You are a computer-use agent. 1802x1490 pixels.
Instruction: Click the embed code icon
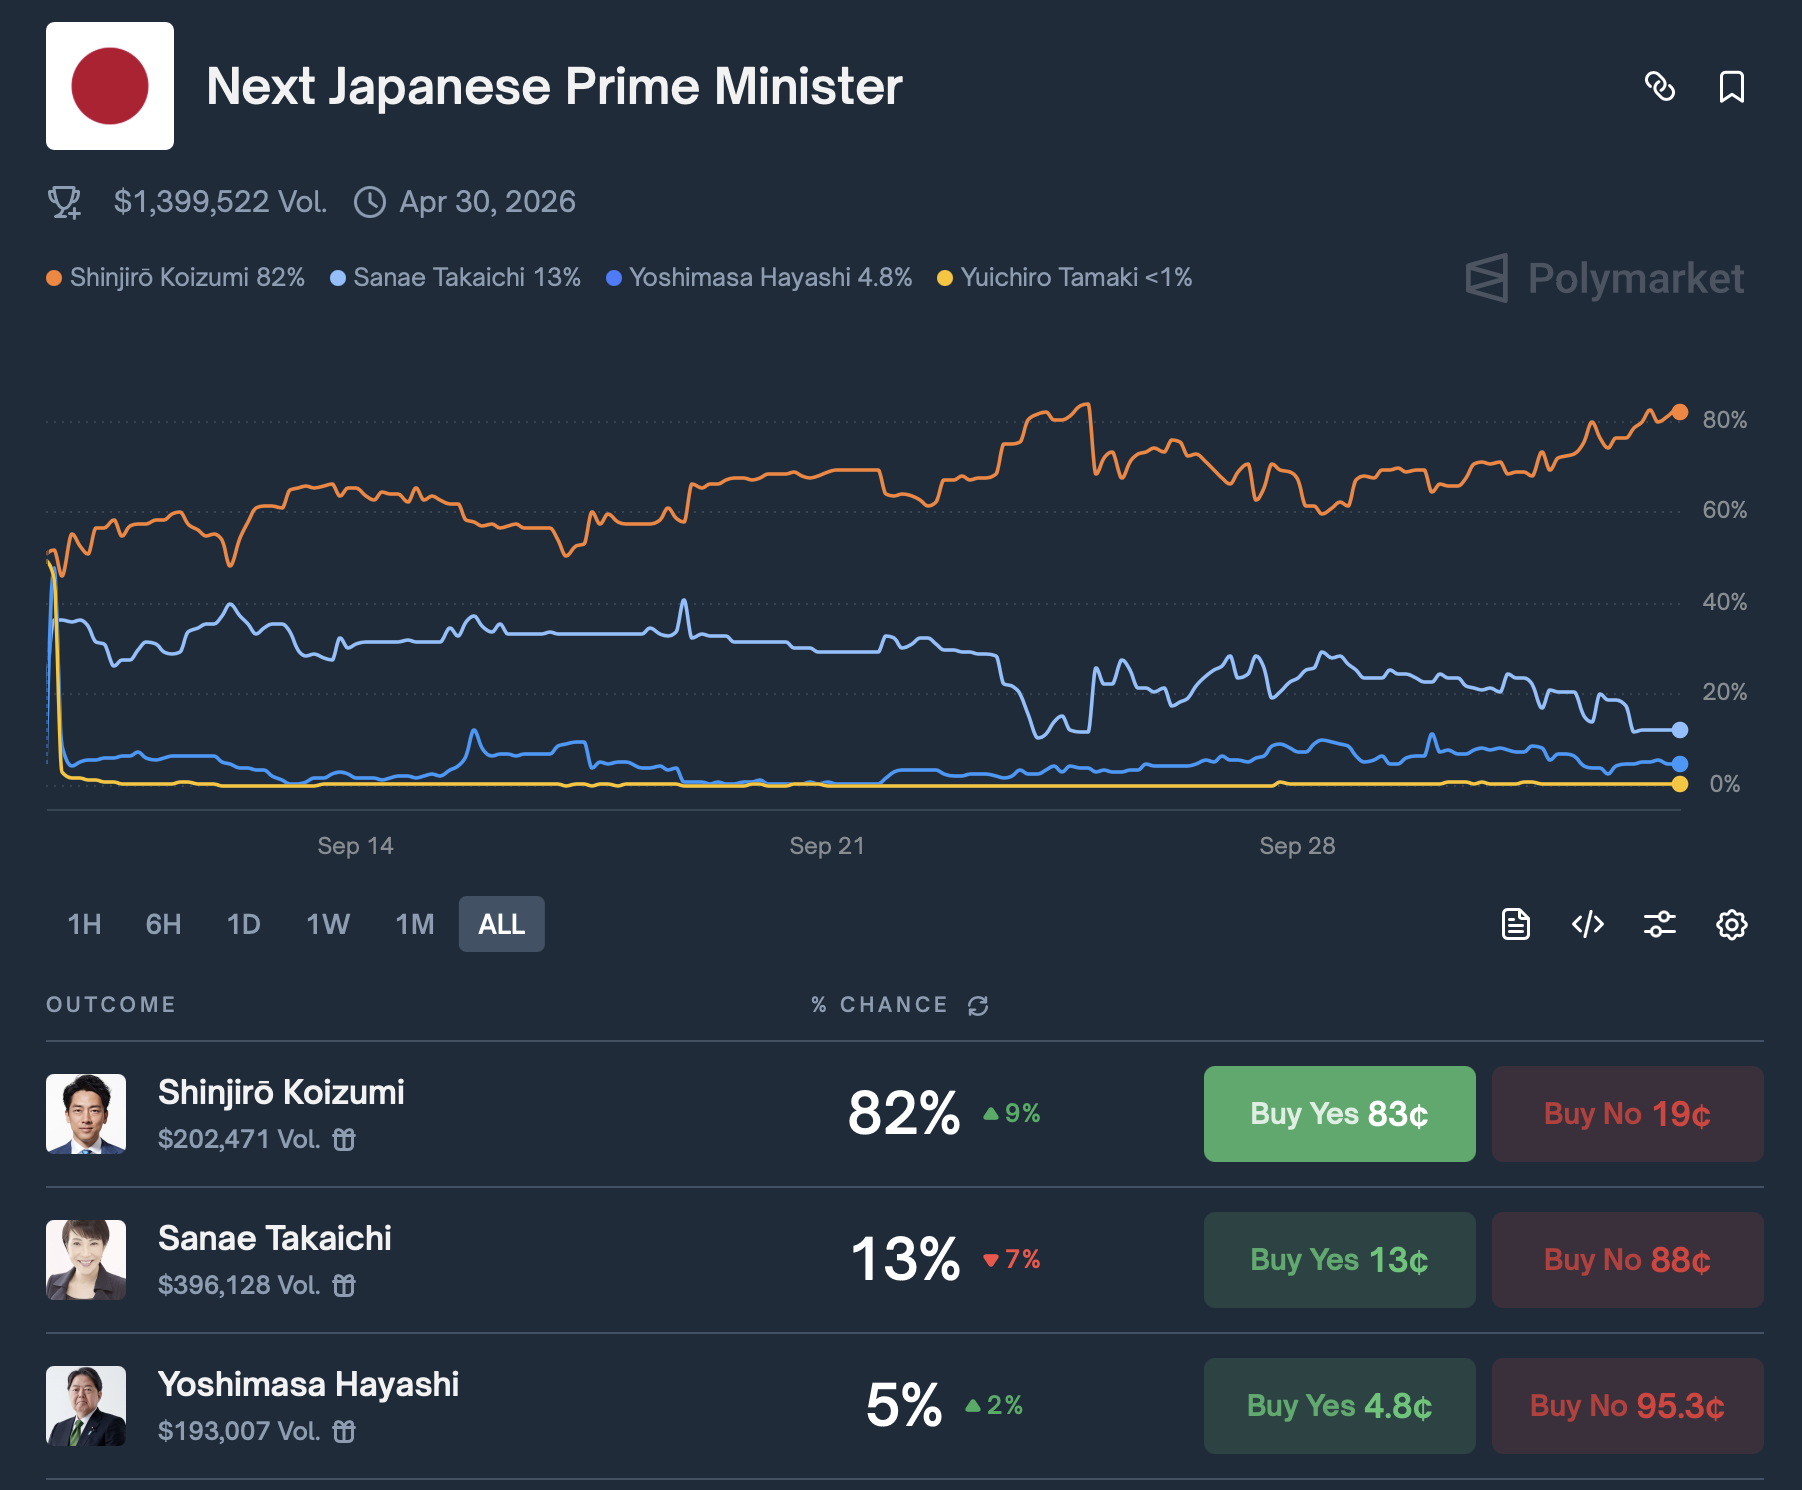(x=1588, y=924)
